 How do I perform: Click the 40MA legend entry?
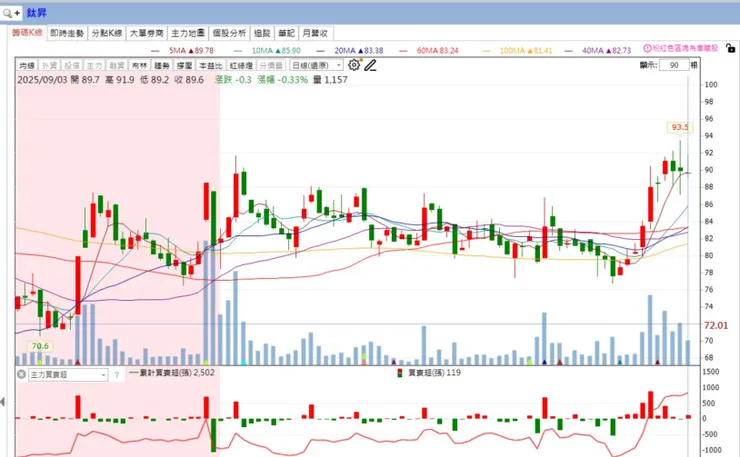click(x=597, y=50)
